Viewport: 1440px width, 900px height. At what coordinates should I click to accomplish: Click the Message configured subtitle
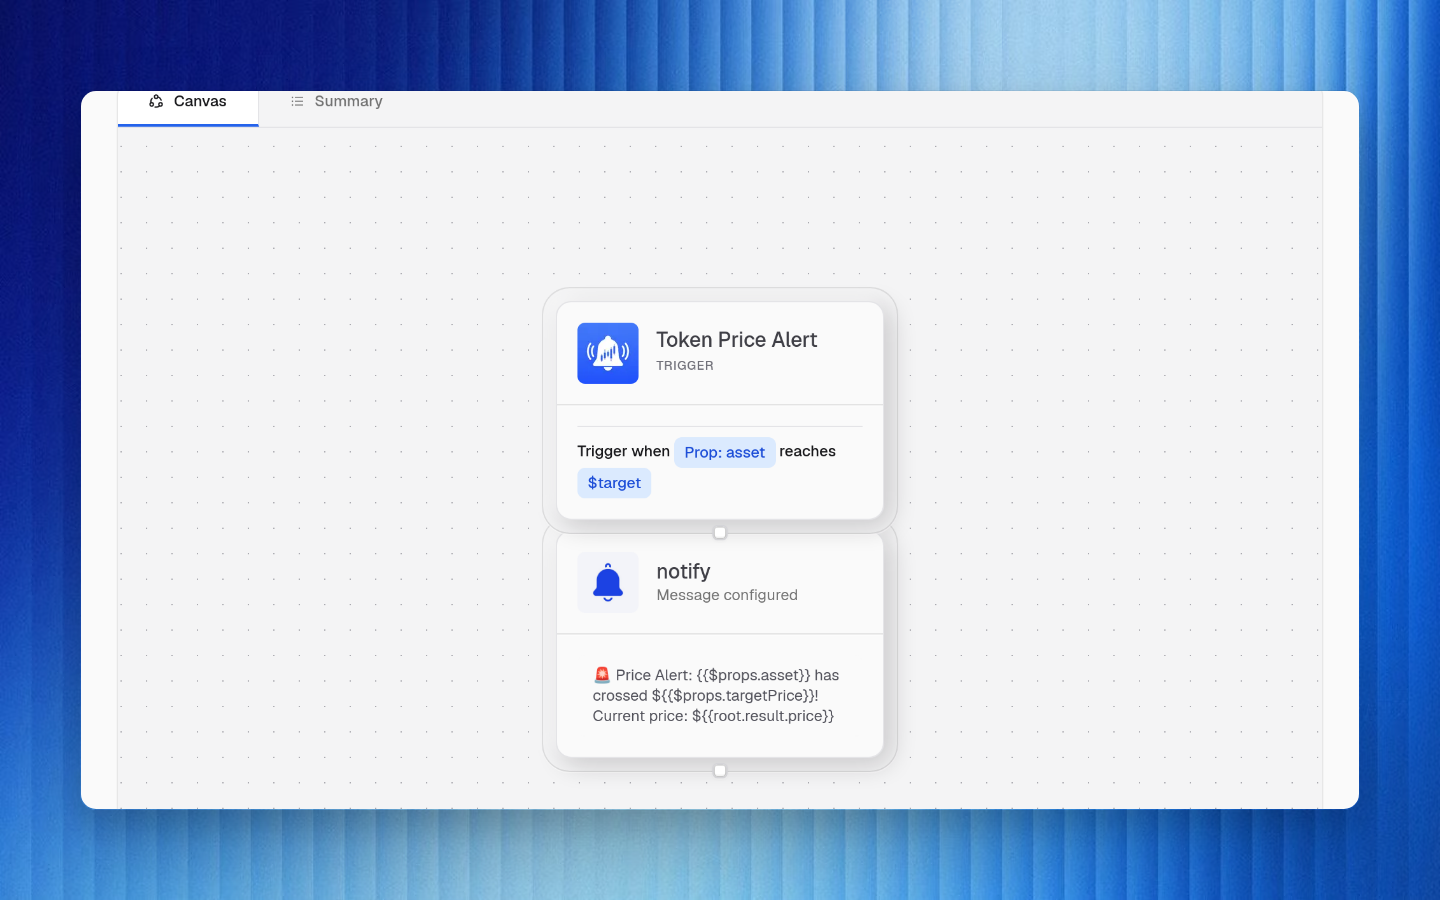[727, 595]
